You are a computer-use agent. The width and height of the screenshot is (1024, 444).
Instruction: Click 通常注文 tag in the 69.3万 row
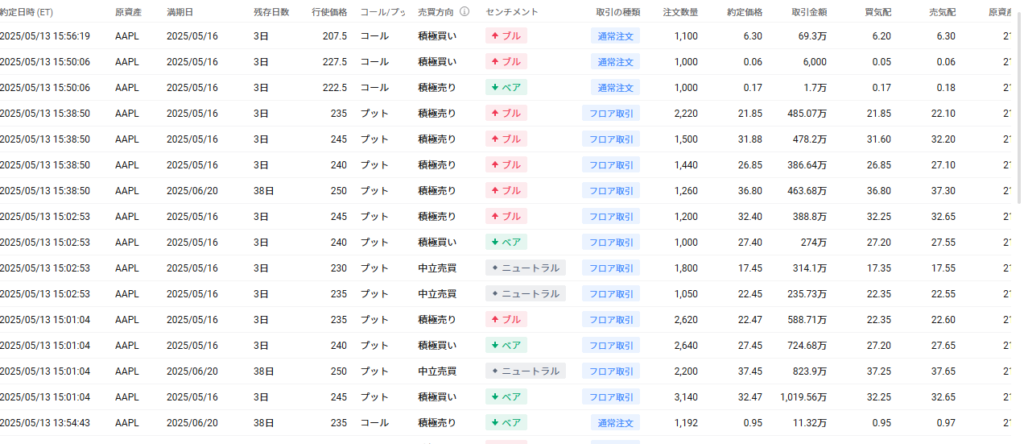click(615, 35)
